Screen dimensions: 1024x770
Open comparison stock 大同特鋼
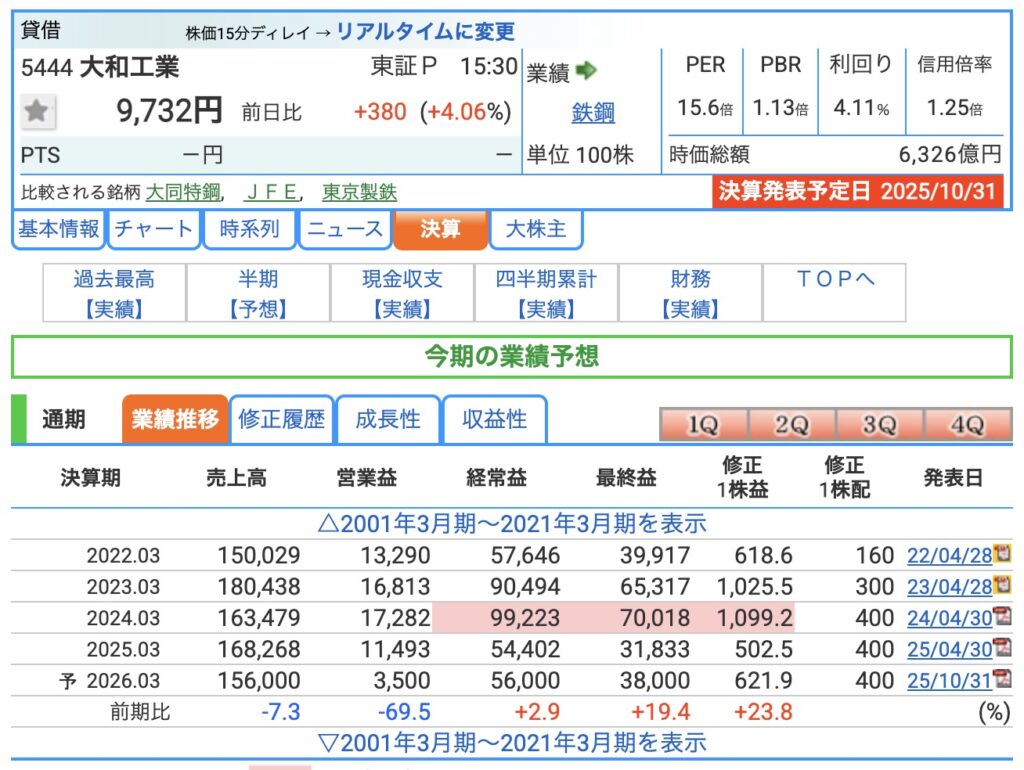pyautogui.click(x=183, y=192)
